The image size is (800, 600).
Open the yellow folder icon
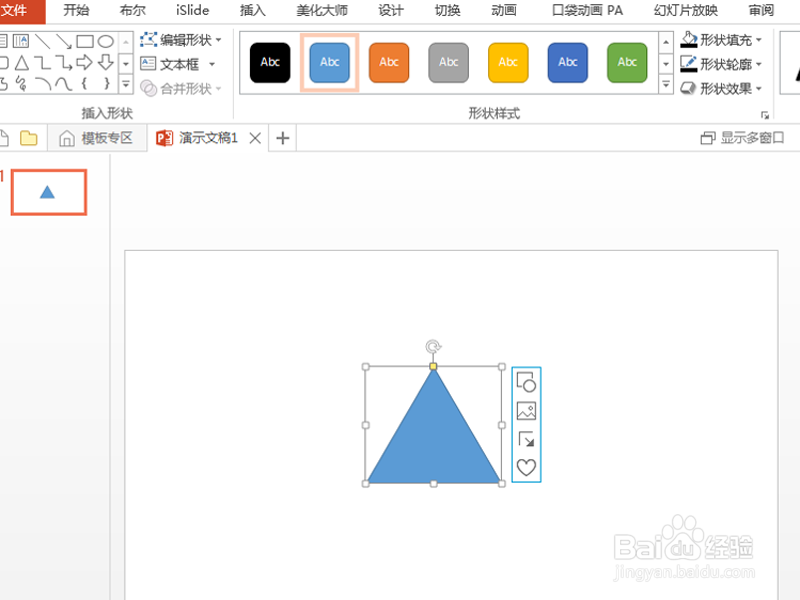click(x=29, y=138)
